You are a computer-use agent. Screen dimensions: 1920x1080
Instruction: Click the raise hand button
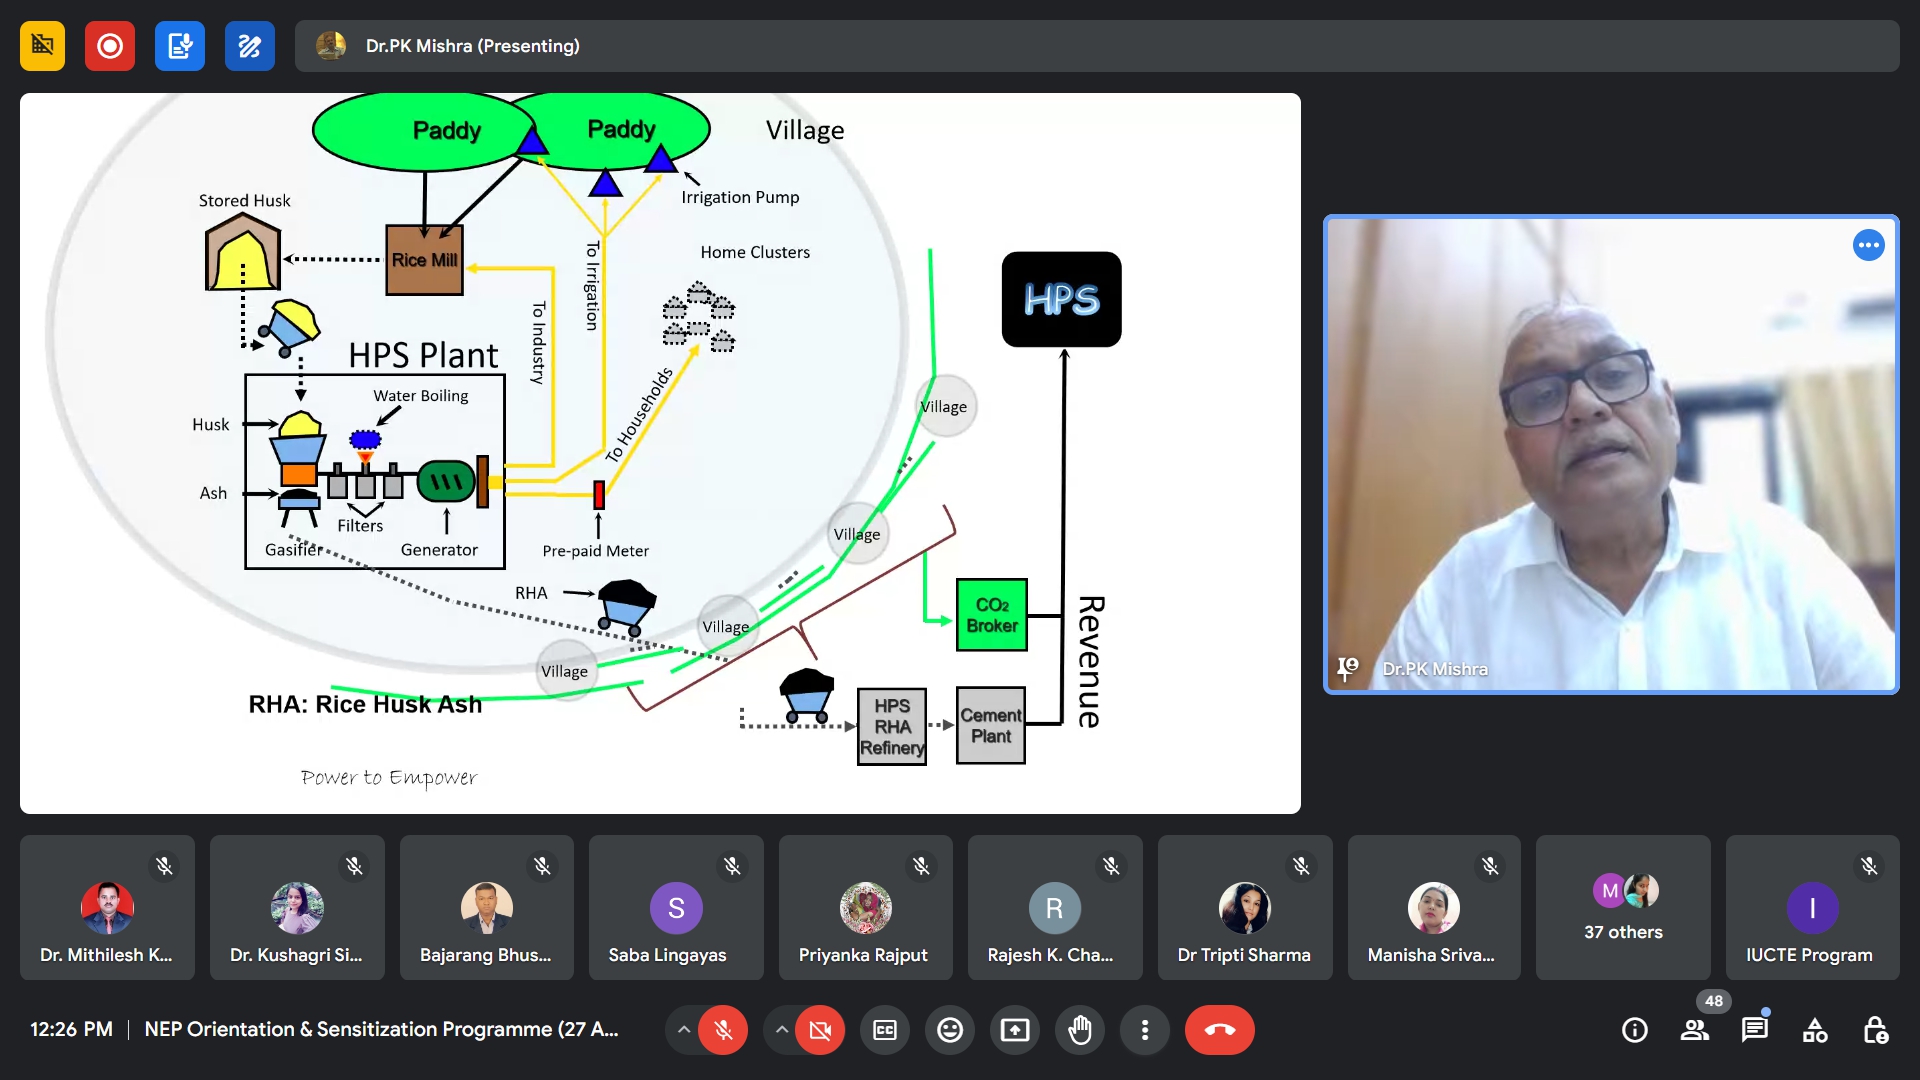click(x=1079, y=1030)
